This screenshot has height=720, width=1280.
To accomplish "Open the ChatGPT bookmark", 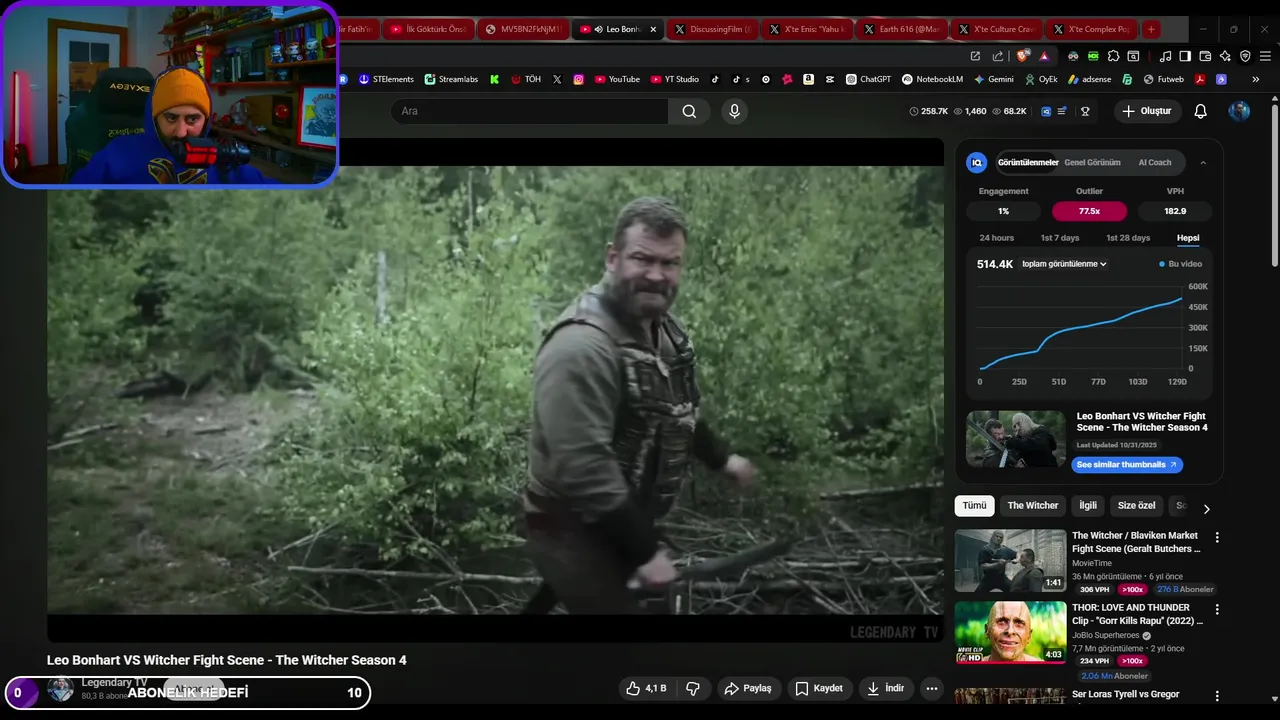I will click(x=868, y=79).
